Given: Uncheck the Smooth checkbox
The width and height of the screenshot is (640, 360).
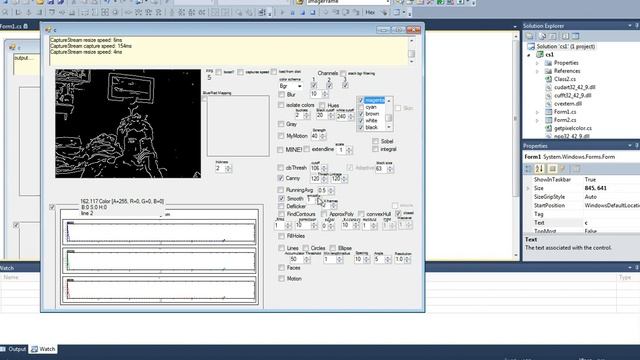Looking at the screenshot, I should (281, 198).
